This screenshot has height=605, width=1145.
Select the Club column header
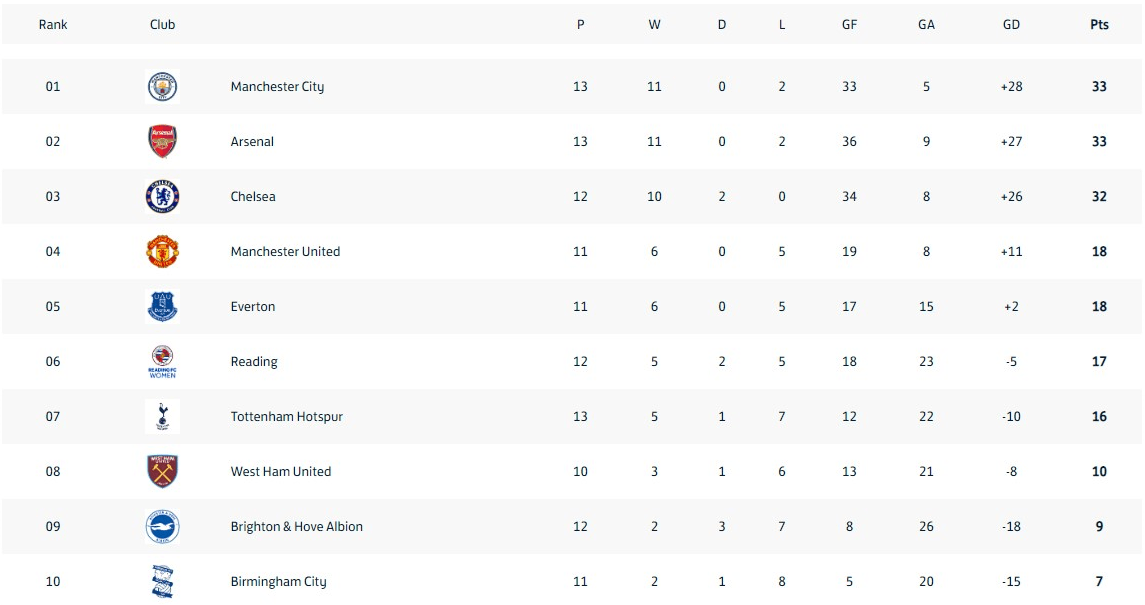(x=162, y=25)
